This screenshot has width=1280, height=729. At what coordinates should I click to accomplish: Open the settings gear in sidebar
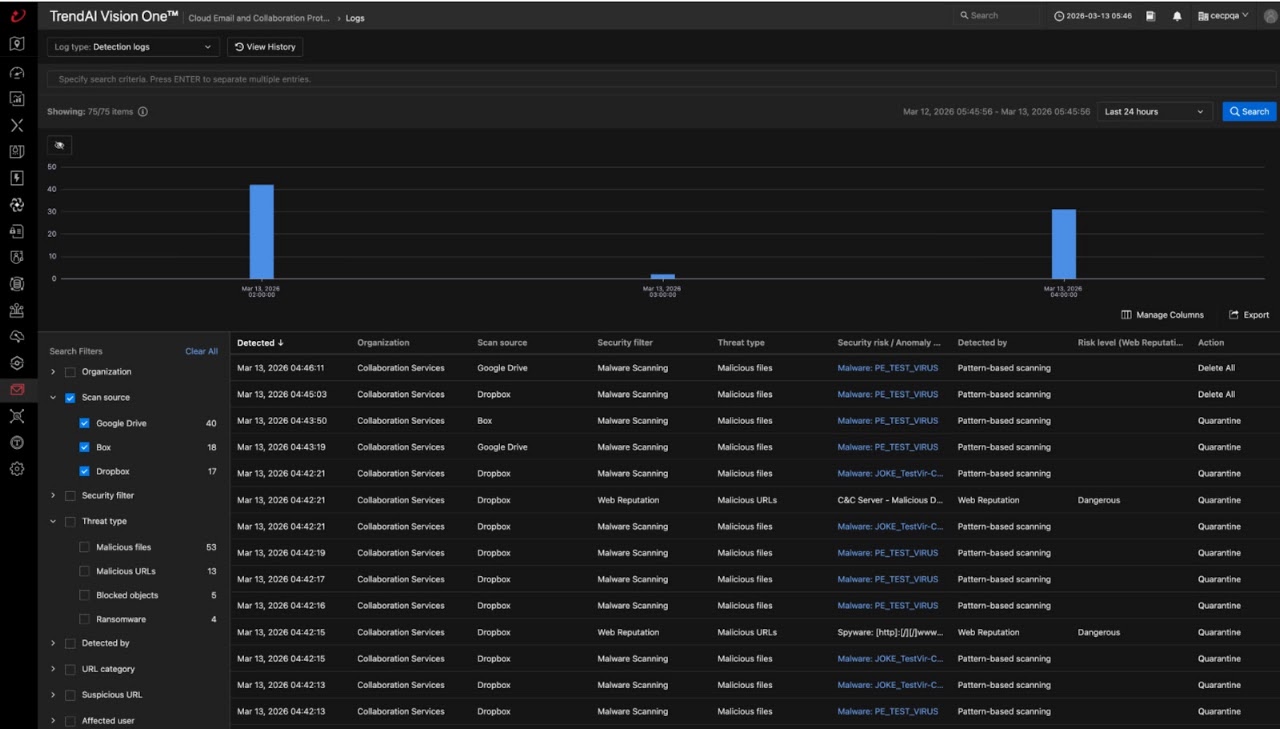click(17, 469)
